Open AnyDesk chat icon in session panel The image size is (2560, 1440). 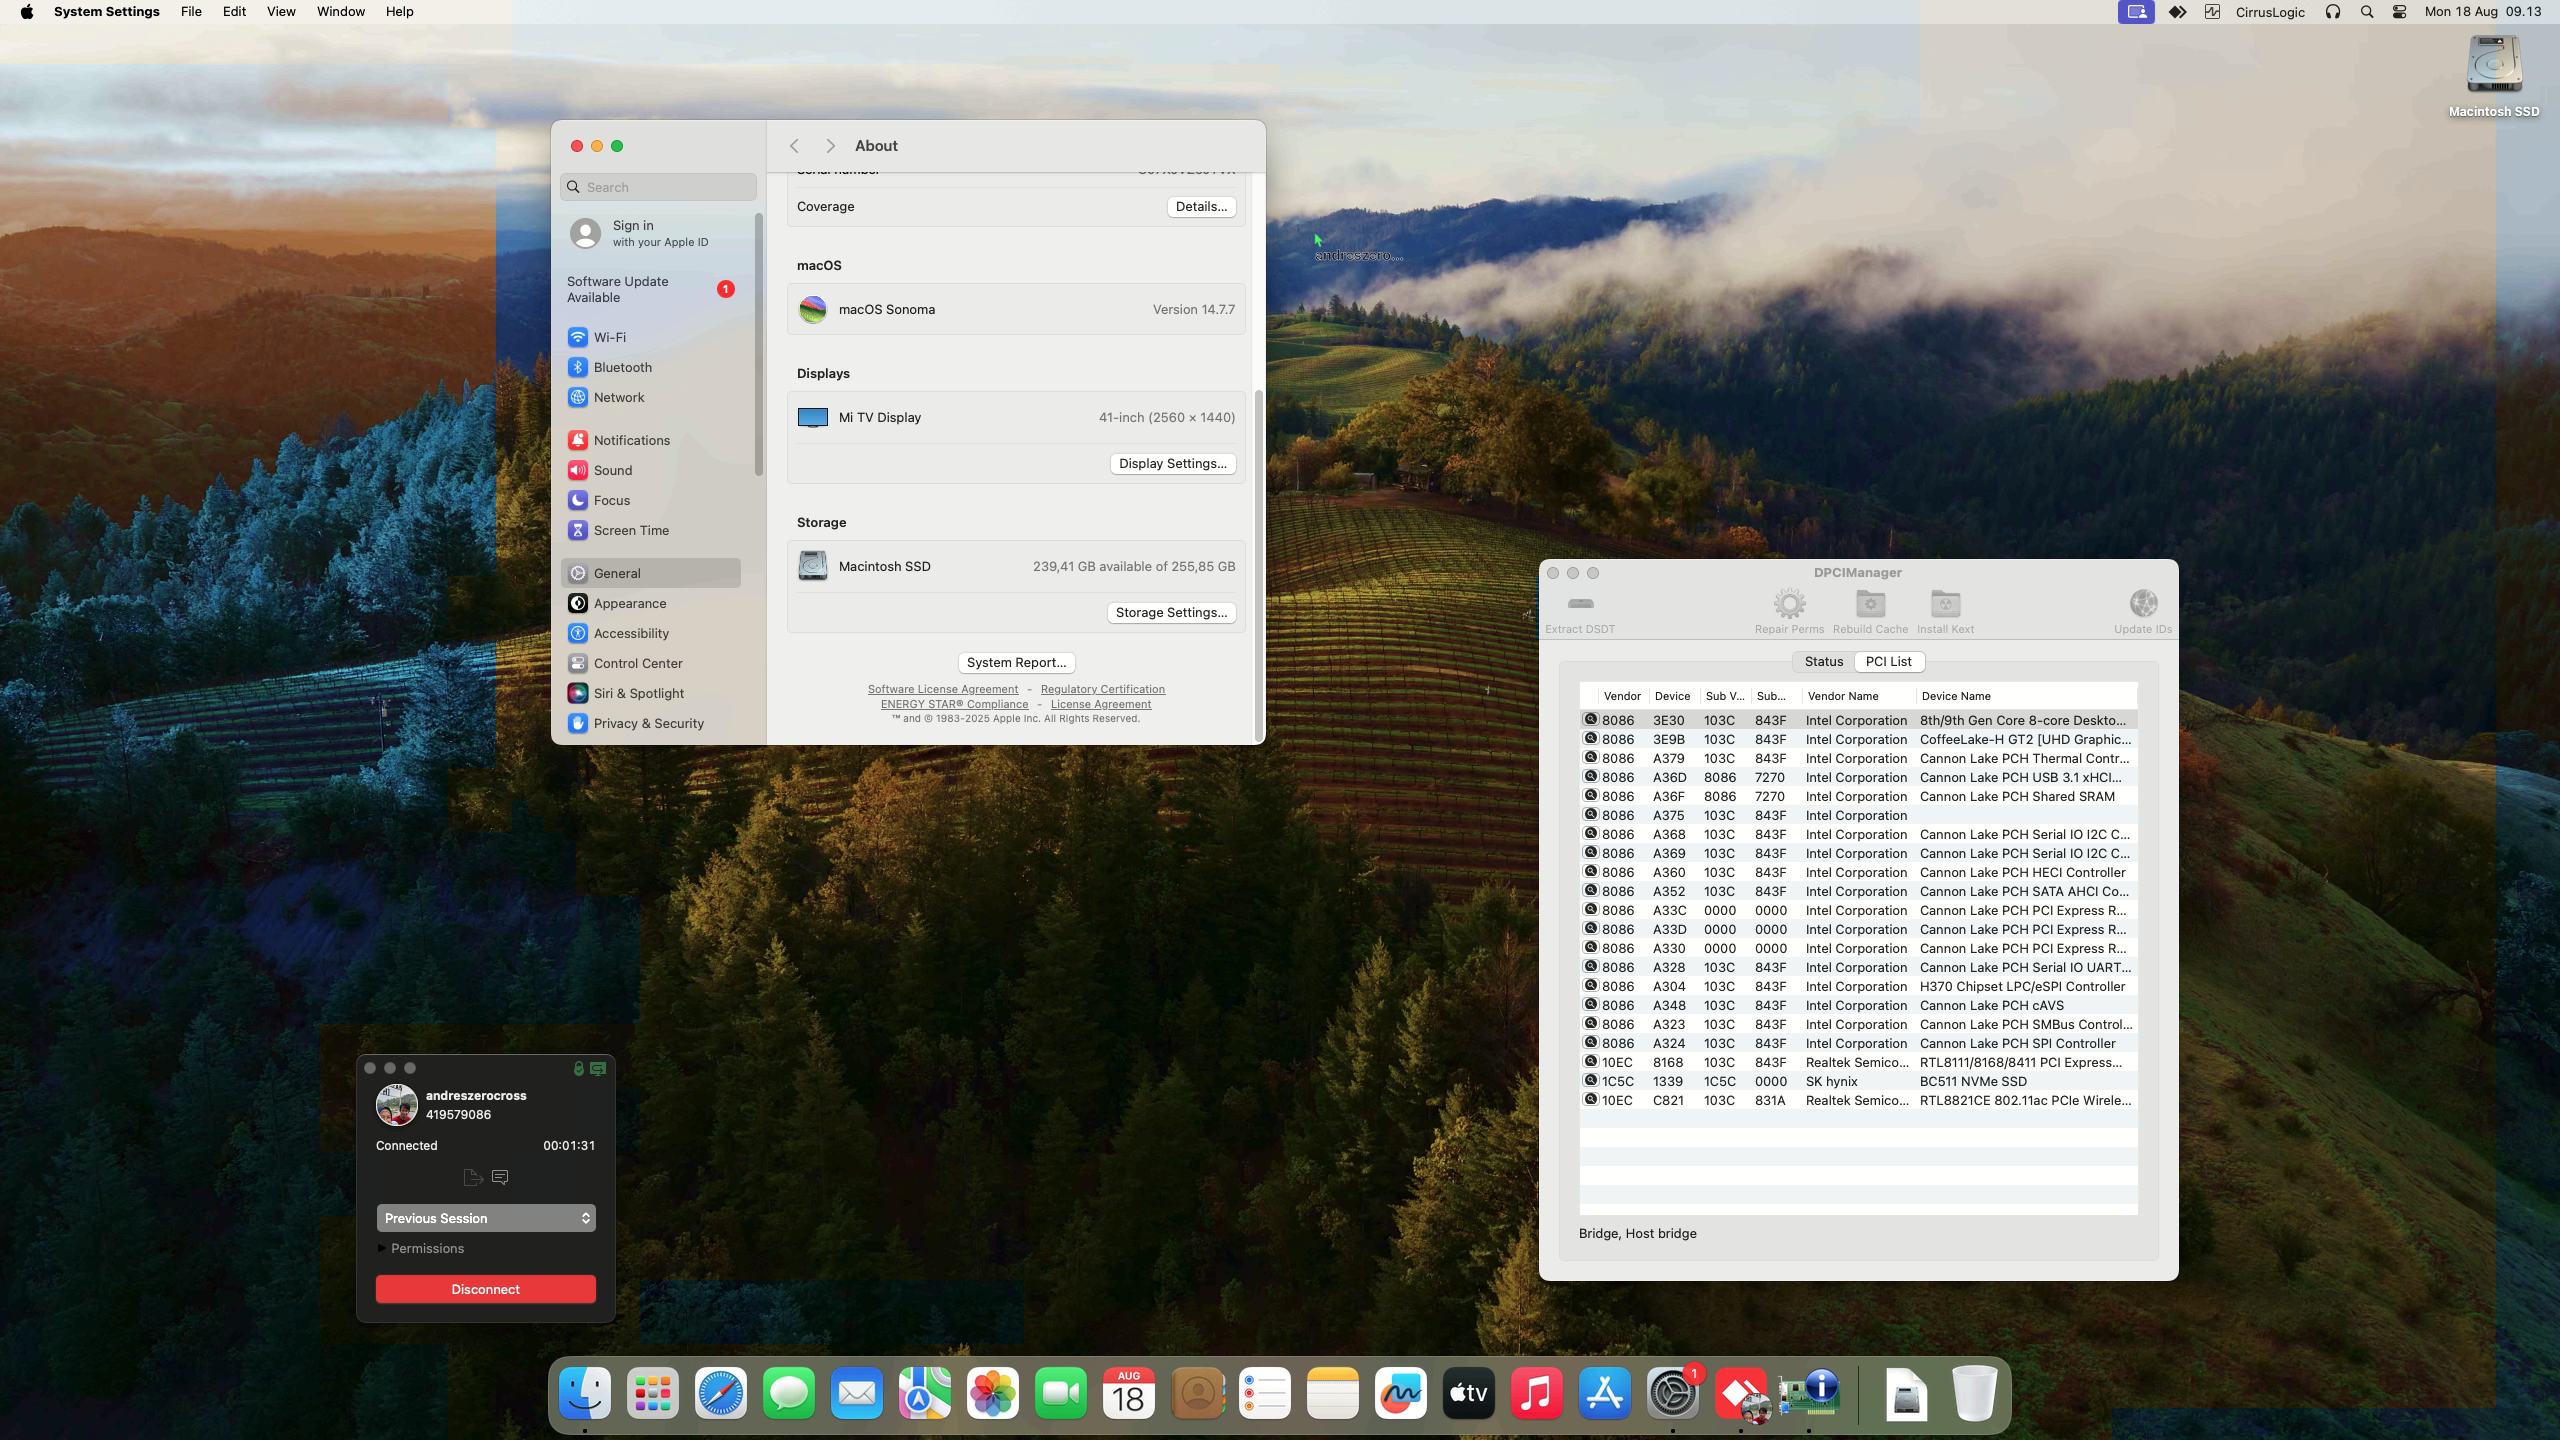pos(501,1177)
